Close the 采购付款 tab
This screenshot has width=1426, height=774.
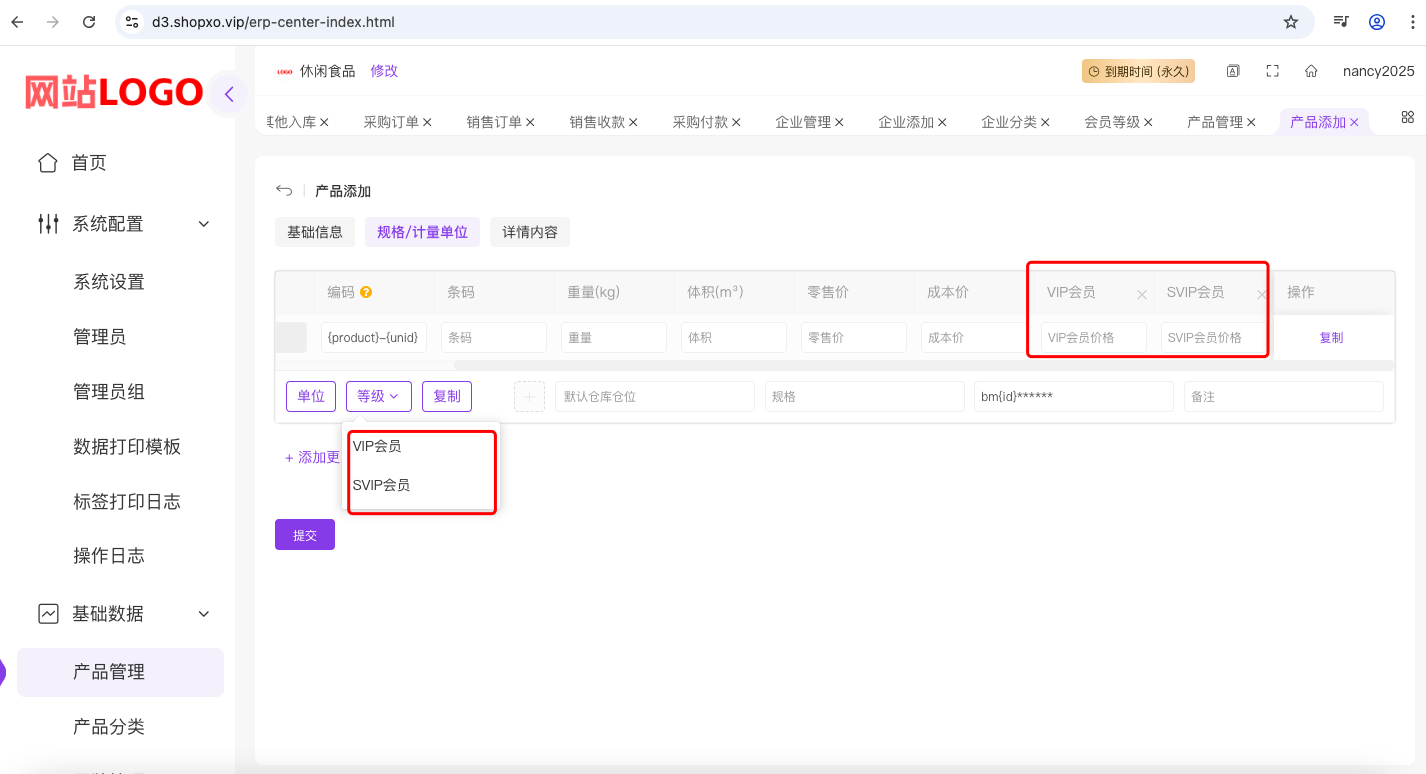pos(736,122)
